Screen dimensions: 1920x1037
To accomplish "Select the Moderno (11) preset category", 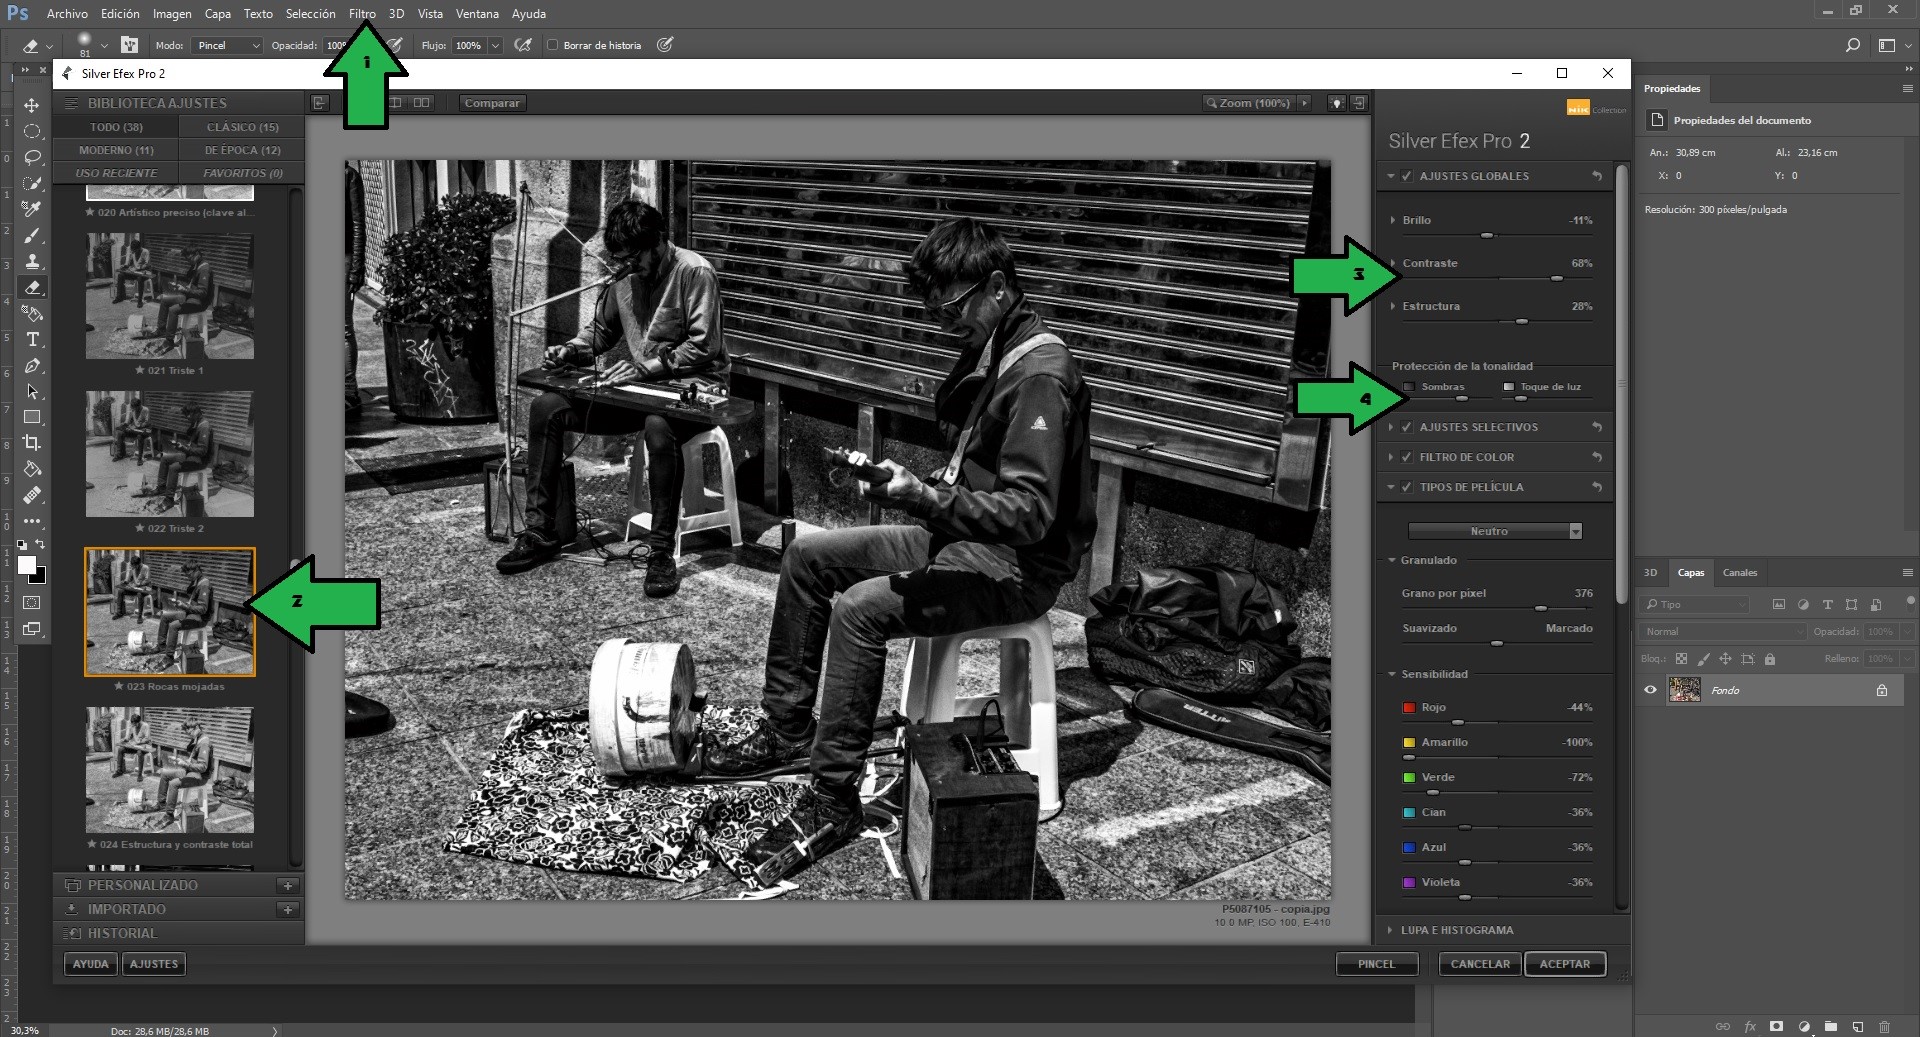I will coord(116,150).
